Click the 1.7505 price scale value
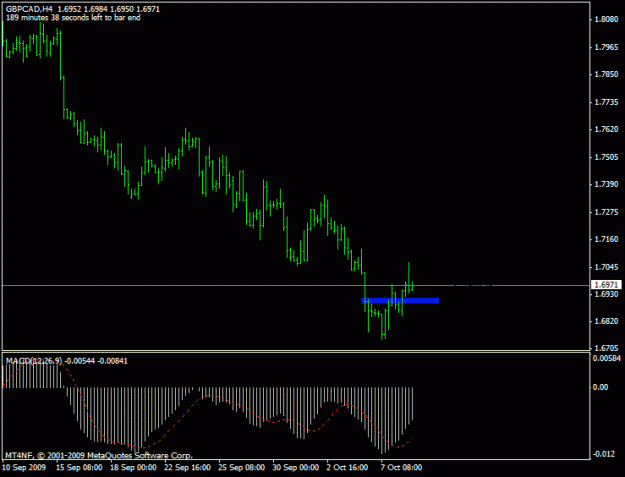This screenshot has width=625, height=477. pyautogui.click(x=606, y=157)
